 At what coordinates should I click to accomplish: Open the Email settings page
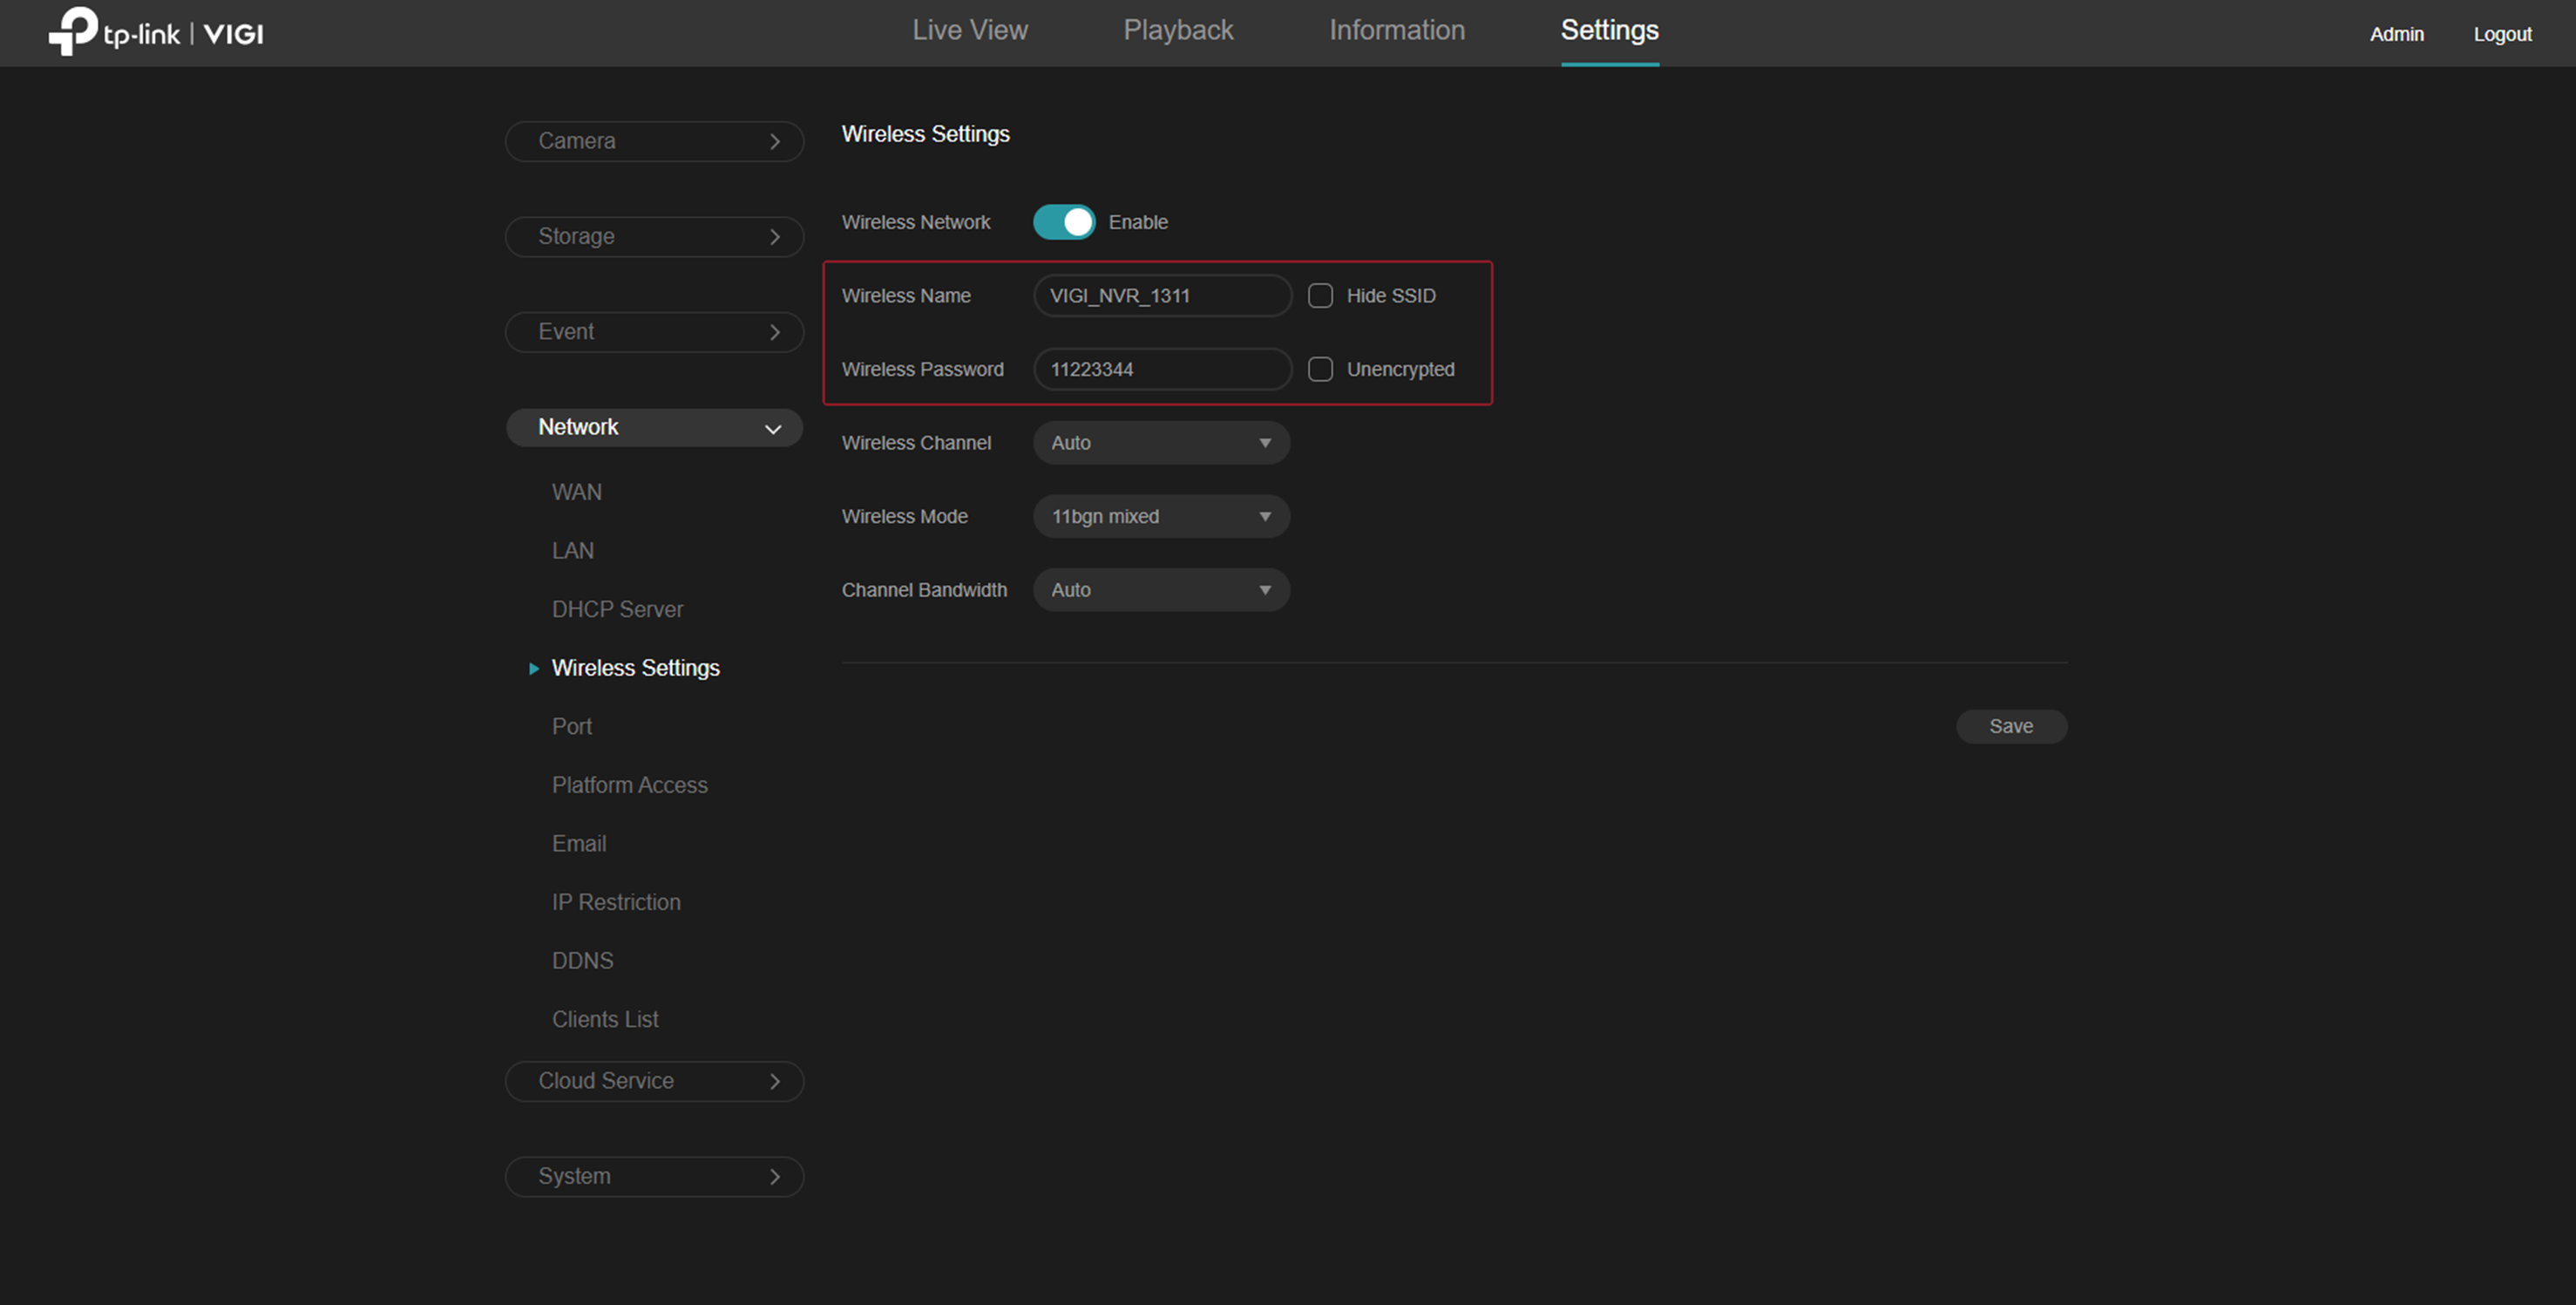578,843
